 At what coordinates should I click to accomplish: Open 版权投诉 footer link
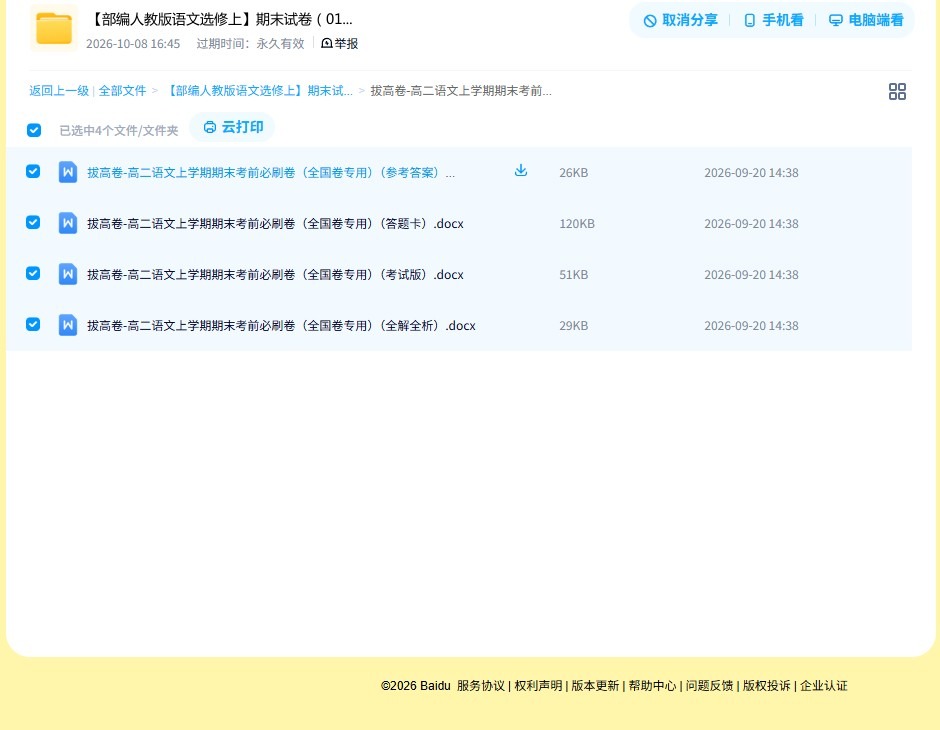click(767, 686)
